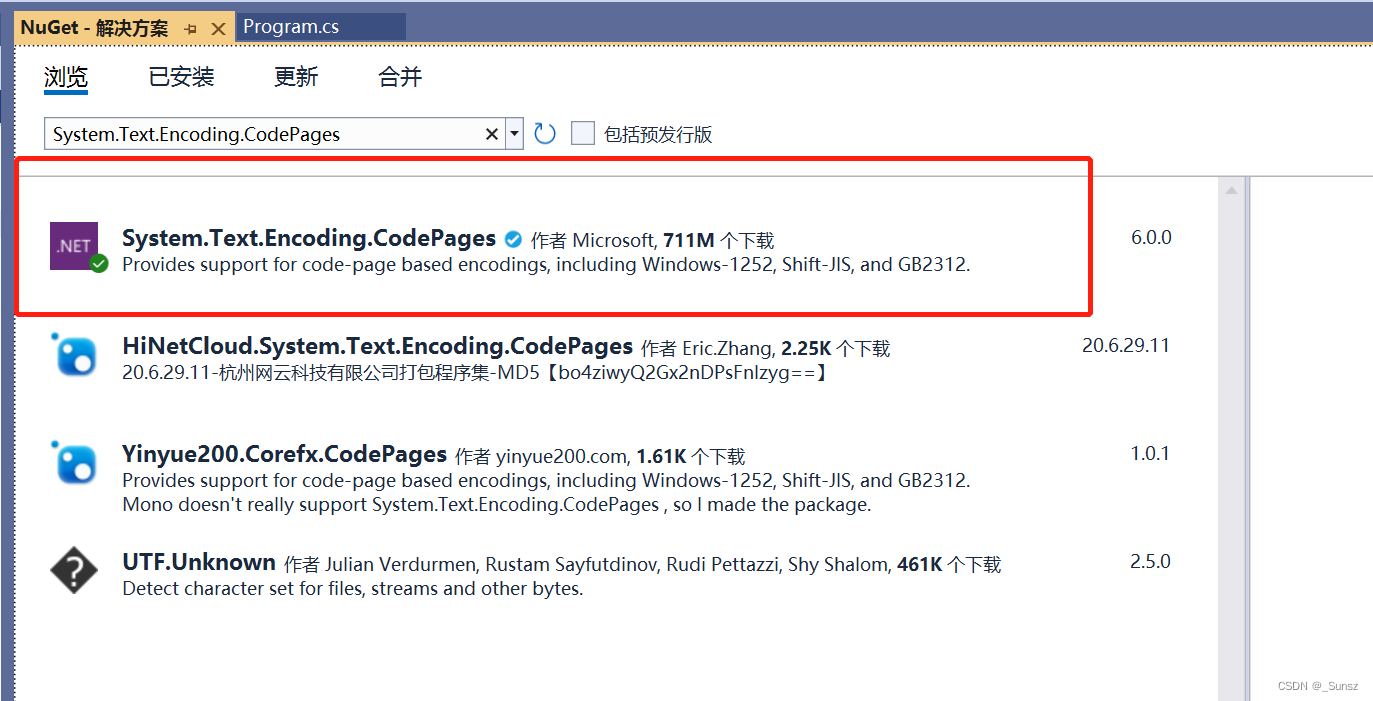Open the search history dropdown arrow
This screenshot has width=1373, height=701.
click(x=514, y=132)
